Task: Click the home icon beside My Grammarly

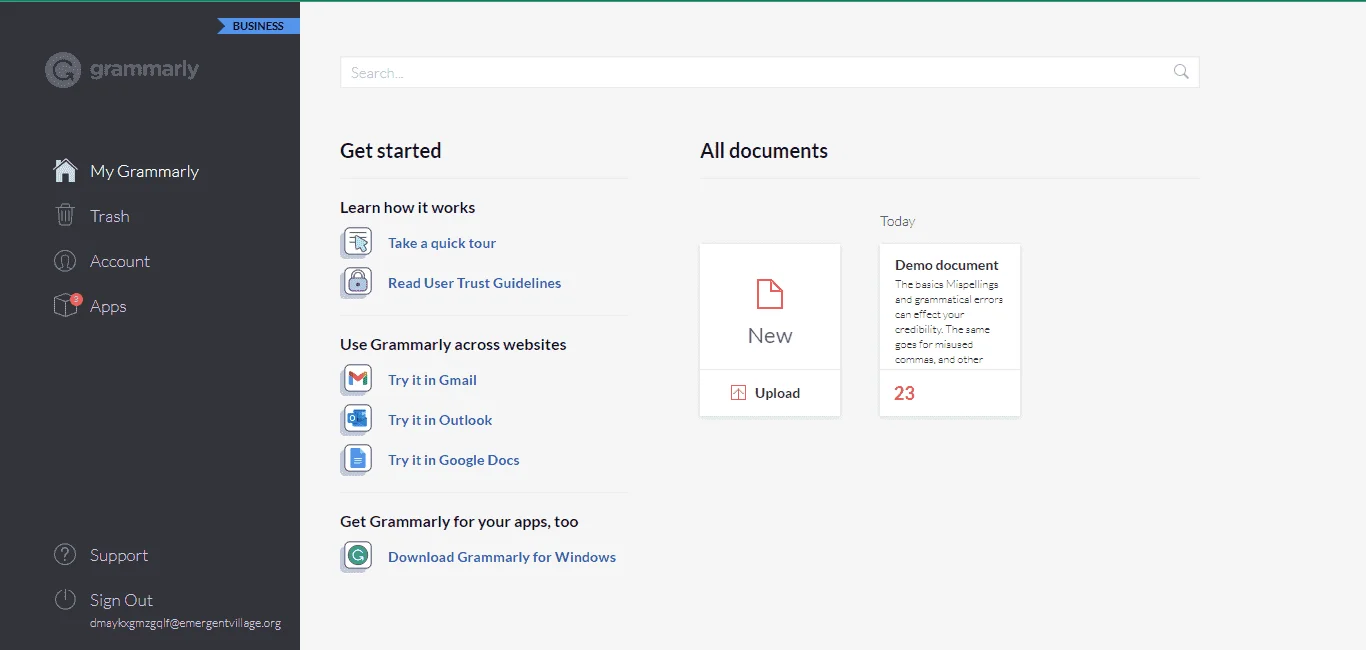Action: [x=65, y=171]
